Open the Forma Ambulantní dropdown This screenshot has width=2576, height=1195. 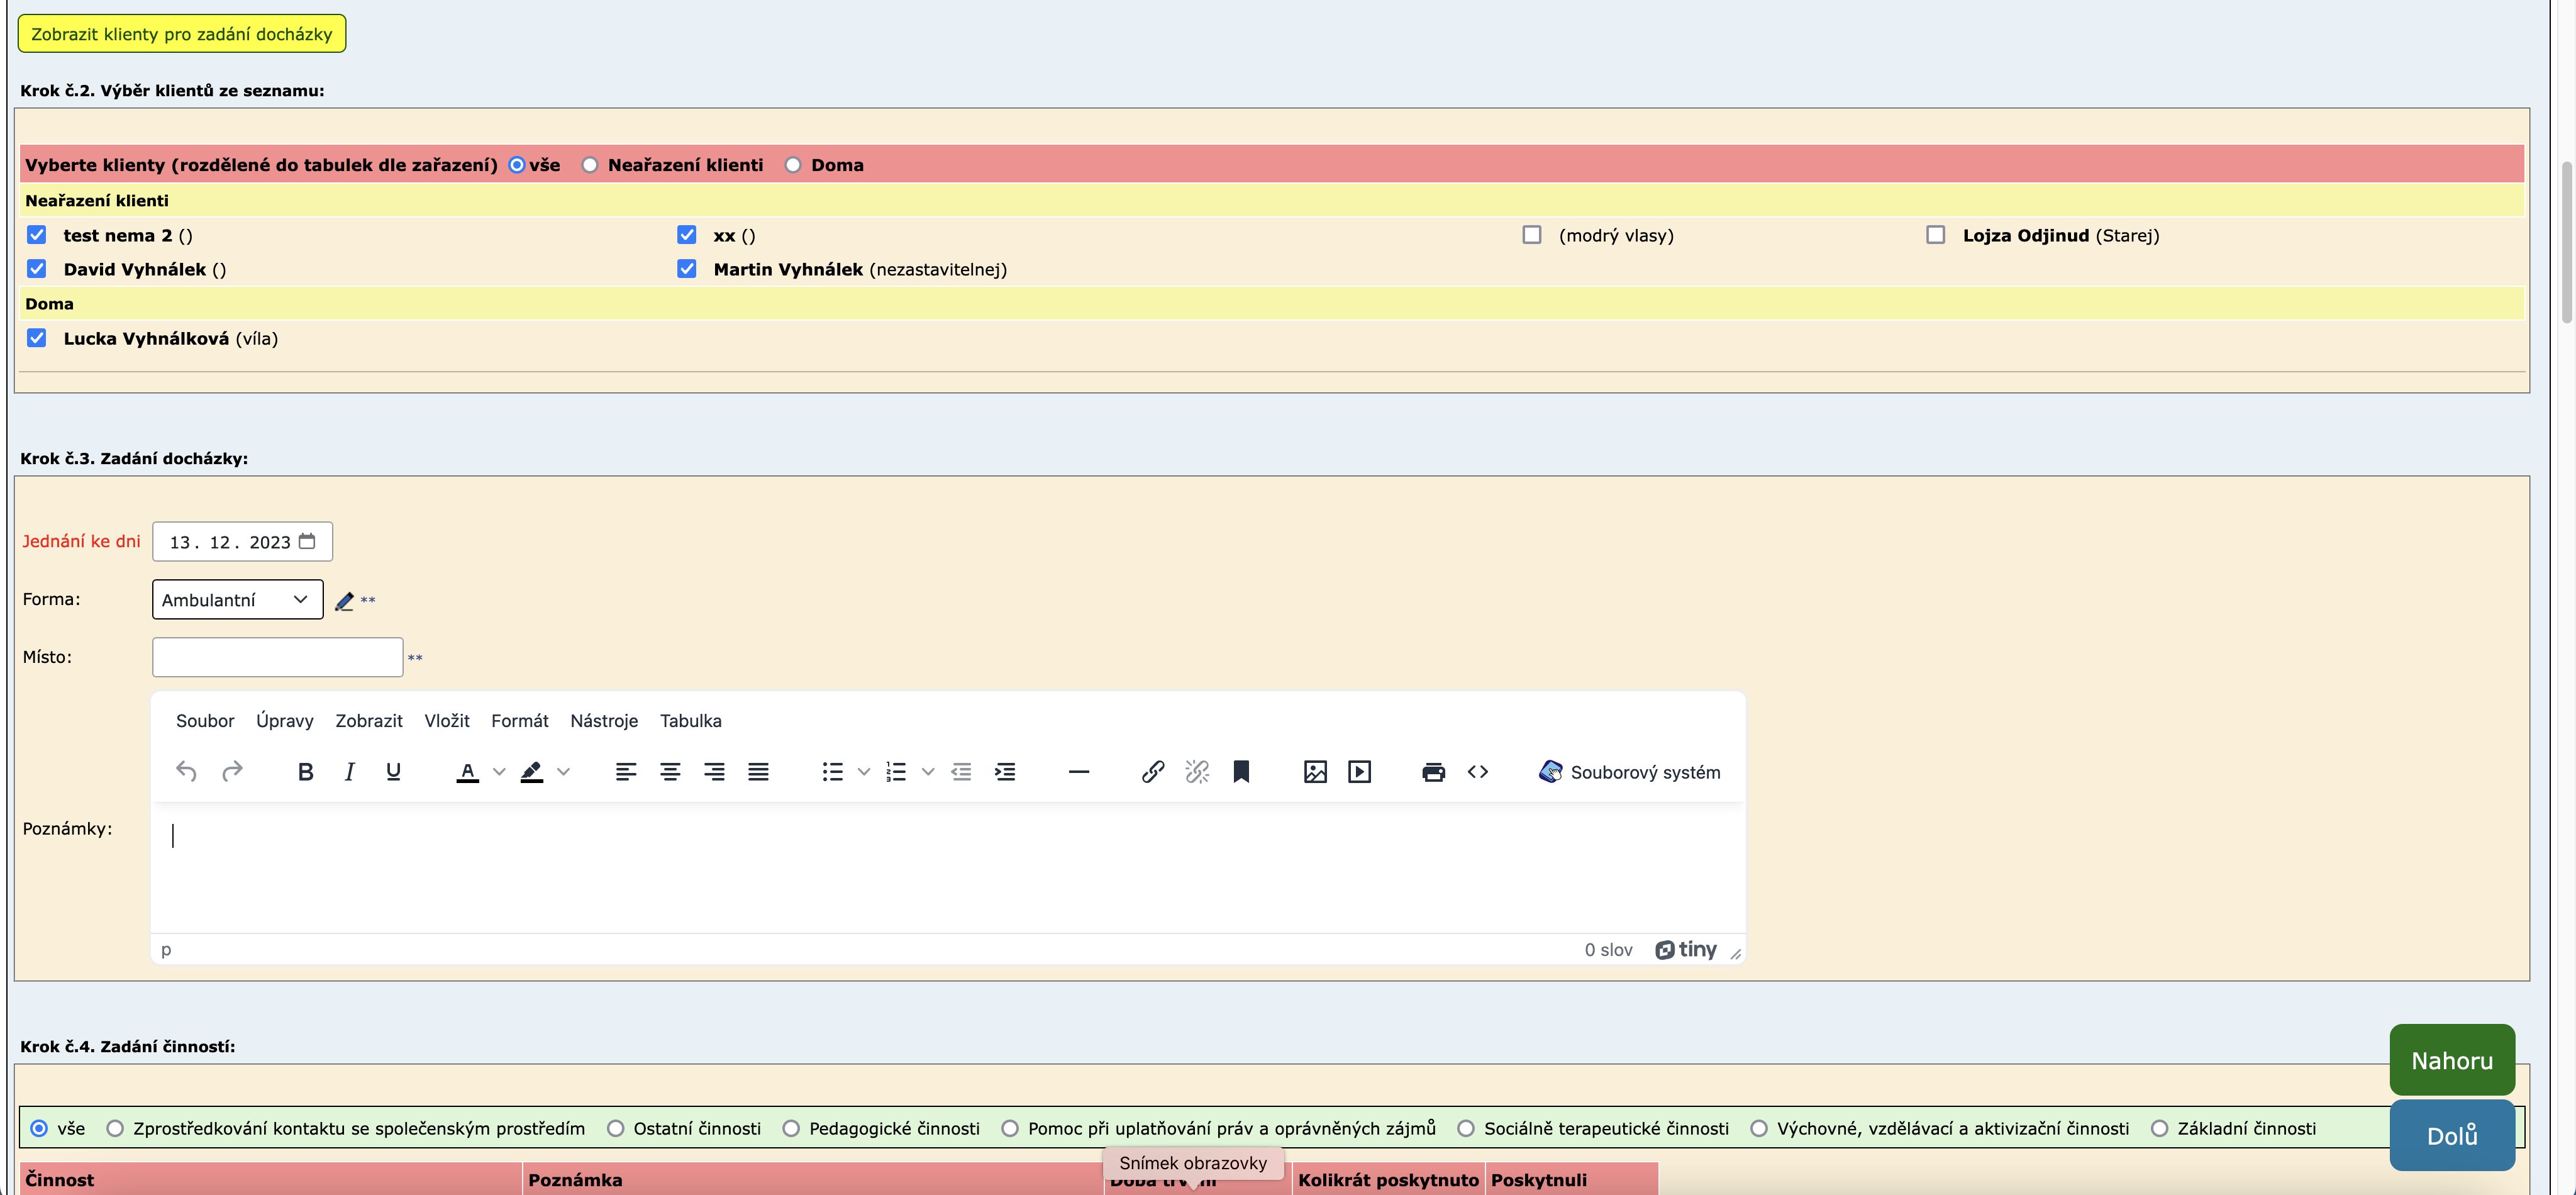237,599
